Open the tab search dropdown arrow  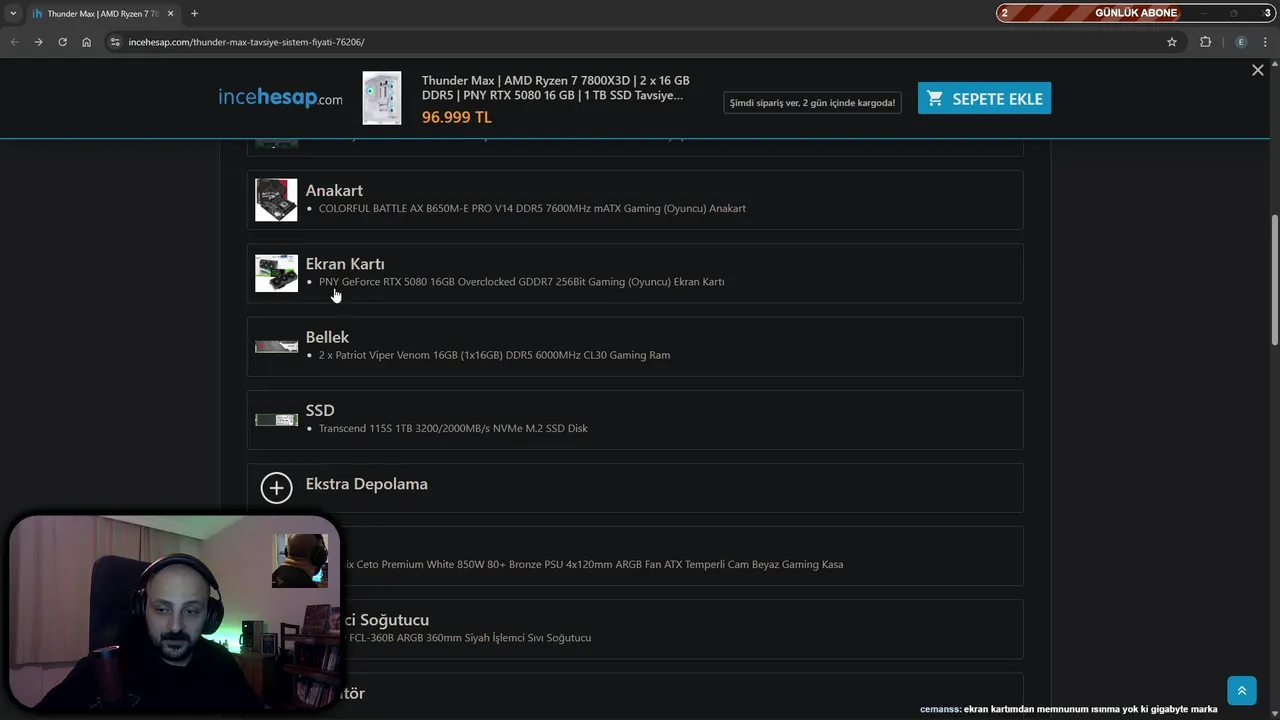(x=13, y=13)
